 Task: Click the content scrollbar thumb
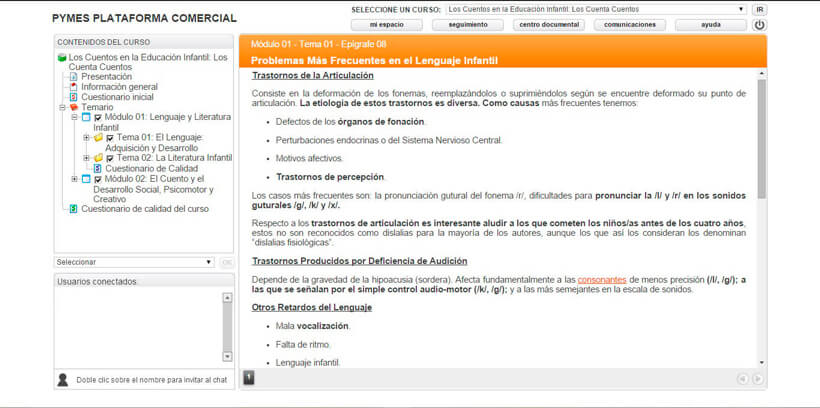pos(761,139)
